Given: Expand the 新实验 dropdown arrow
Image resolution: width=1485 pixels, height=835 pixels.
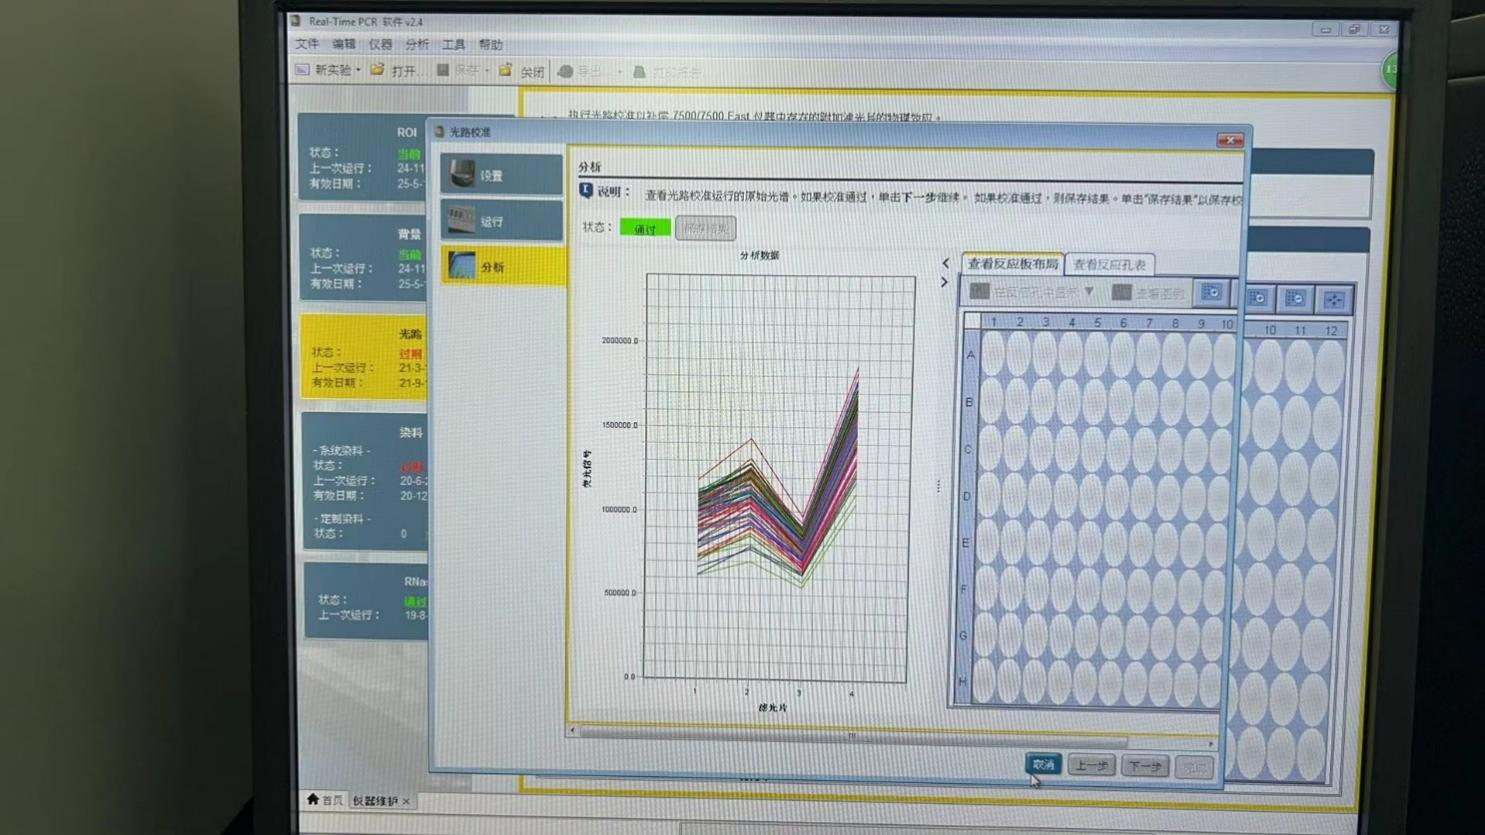Looking at the screenshot, I should [x=358, y=71].
